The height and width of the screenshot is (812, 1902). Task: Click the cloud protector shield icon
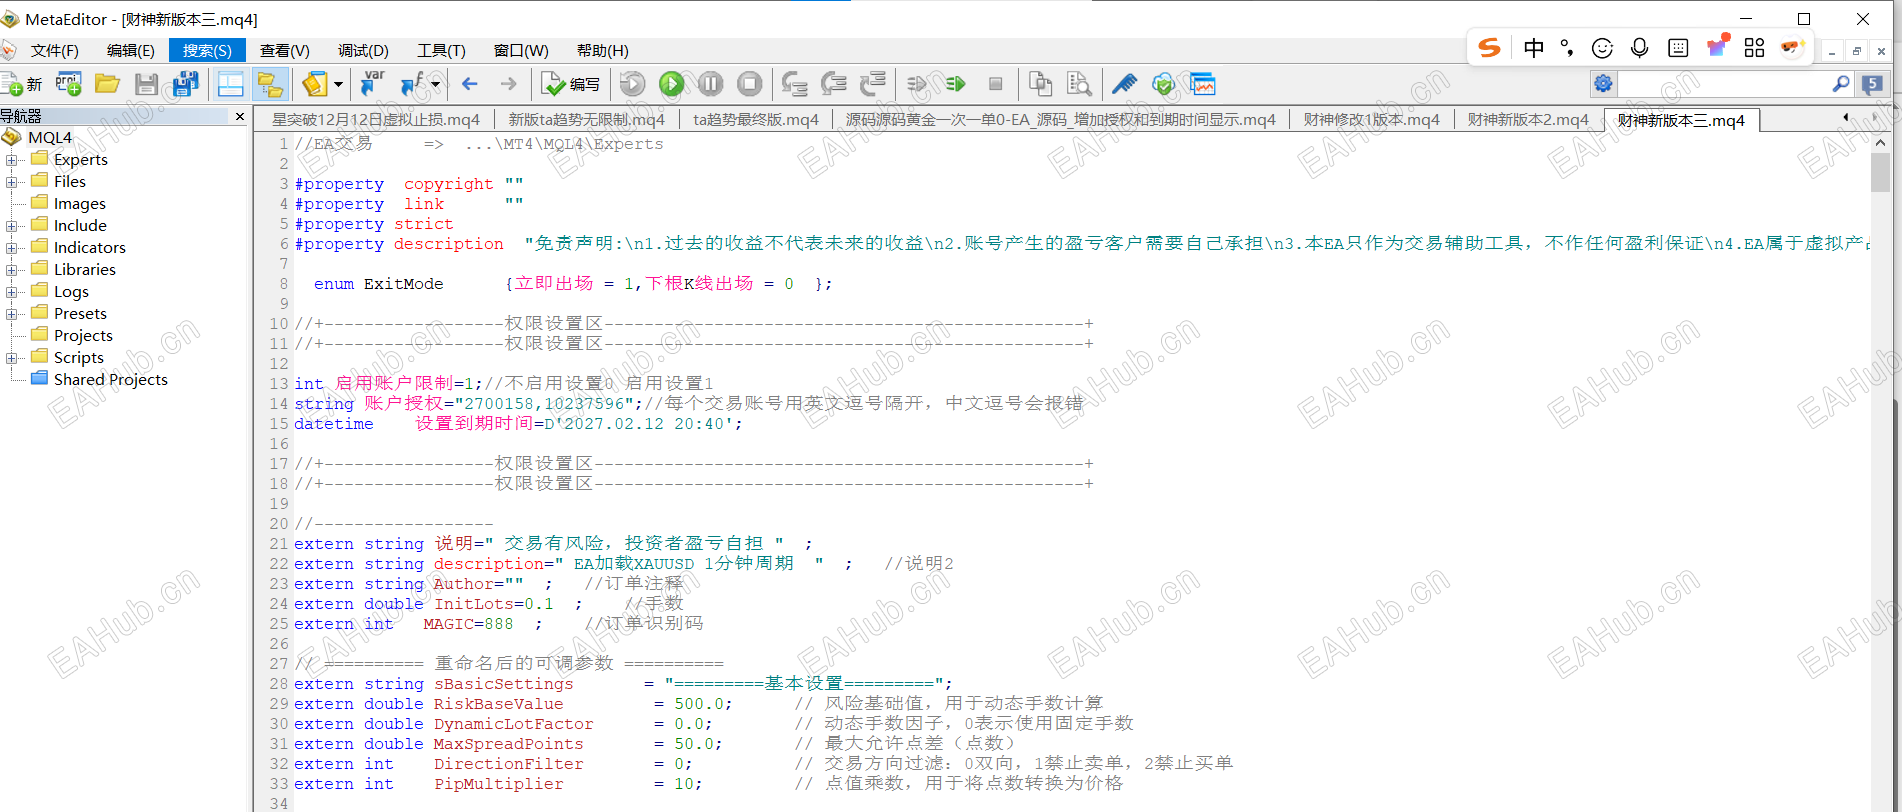[x=1163, y=85]
